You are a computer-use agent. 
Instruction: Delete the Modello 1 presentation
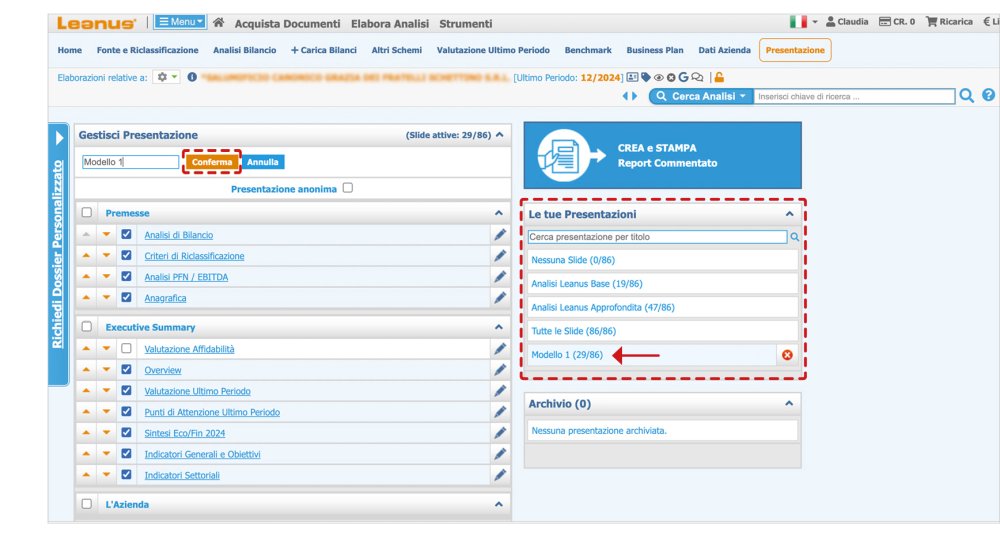787,355
